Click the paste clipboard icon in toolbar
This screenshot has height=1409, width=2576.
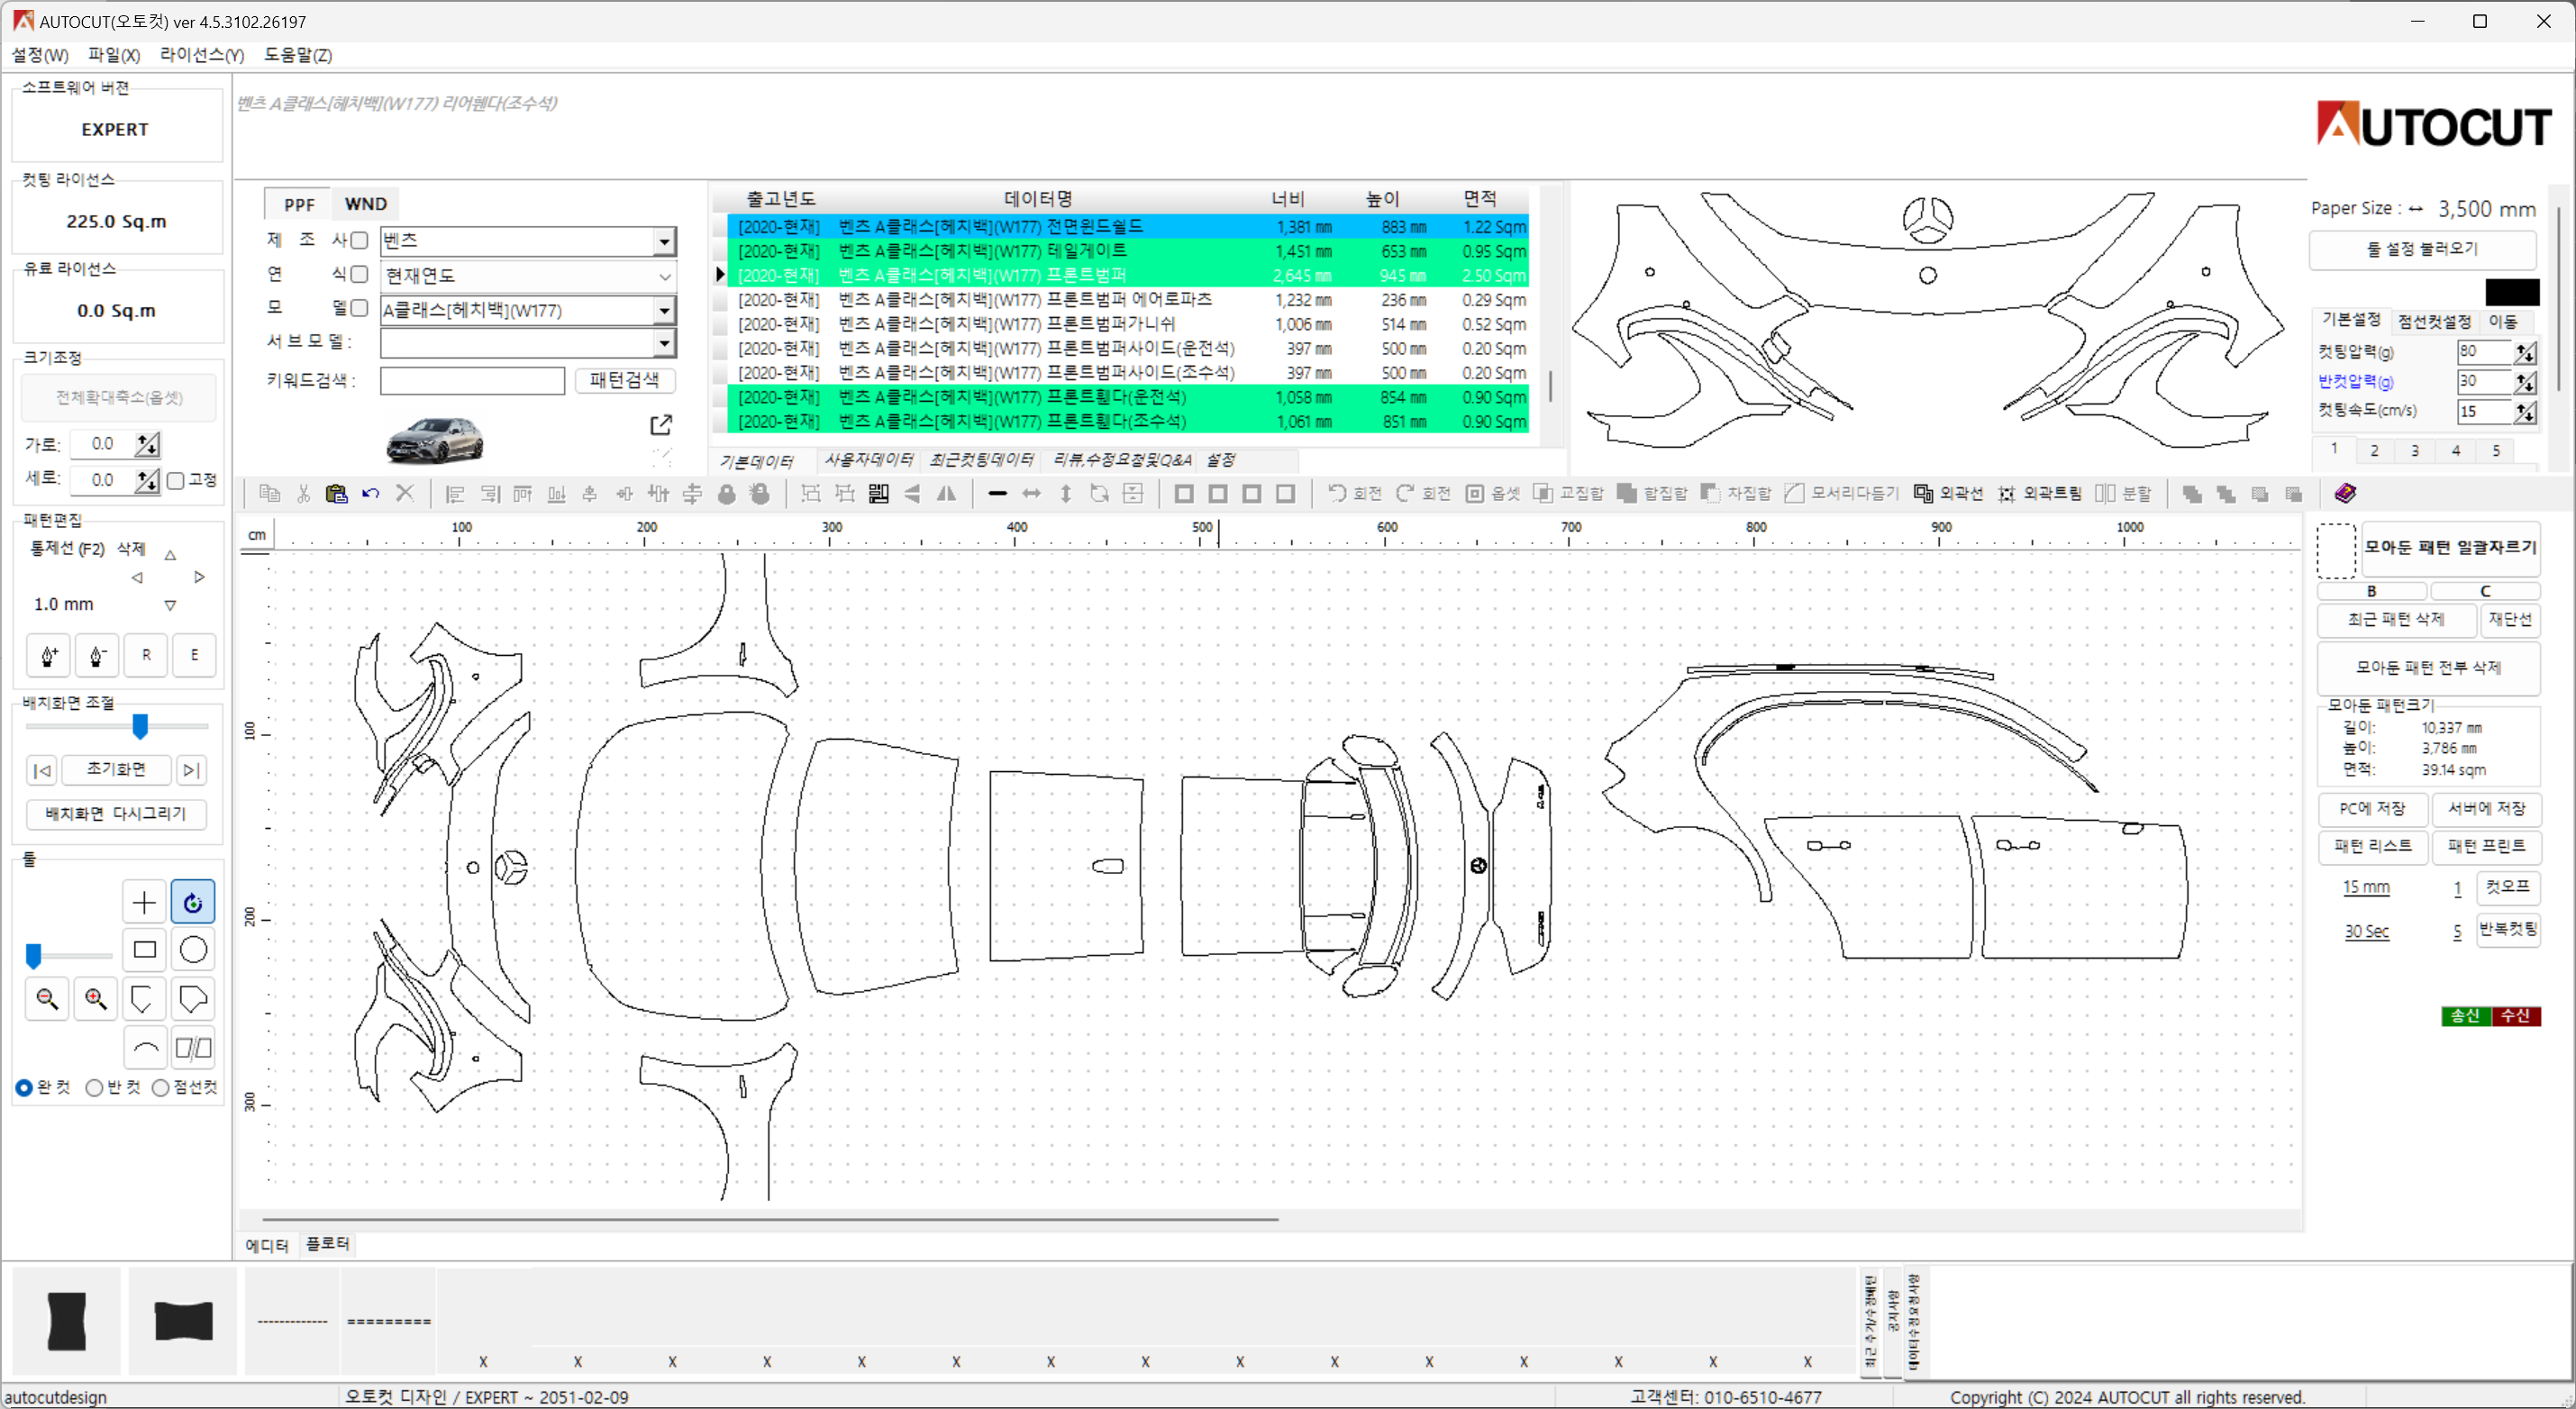click(337, 493)
